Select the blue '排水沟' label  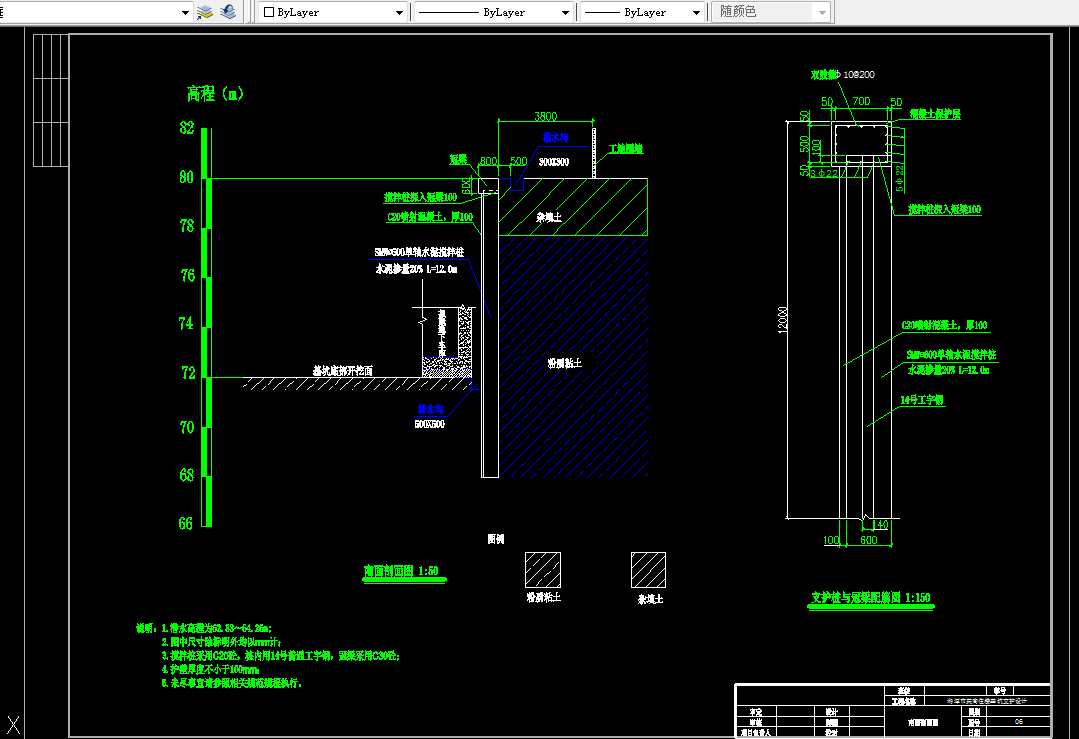pos(430,409)
